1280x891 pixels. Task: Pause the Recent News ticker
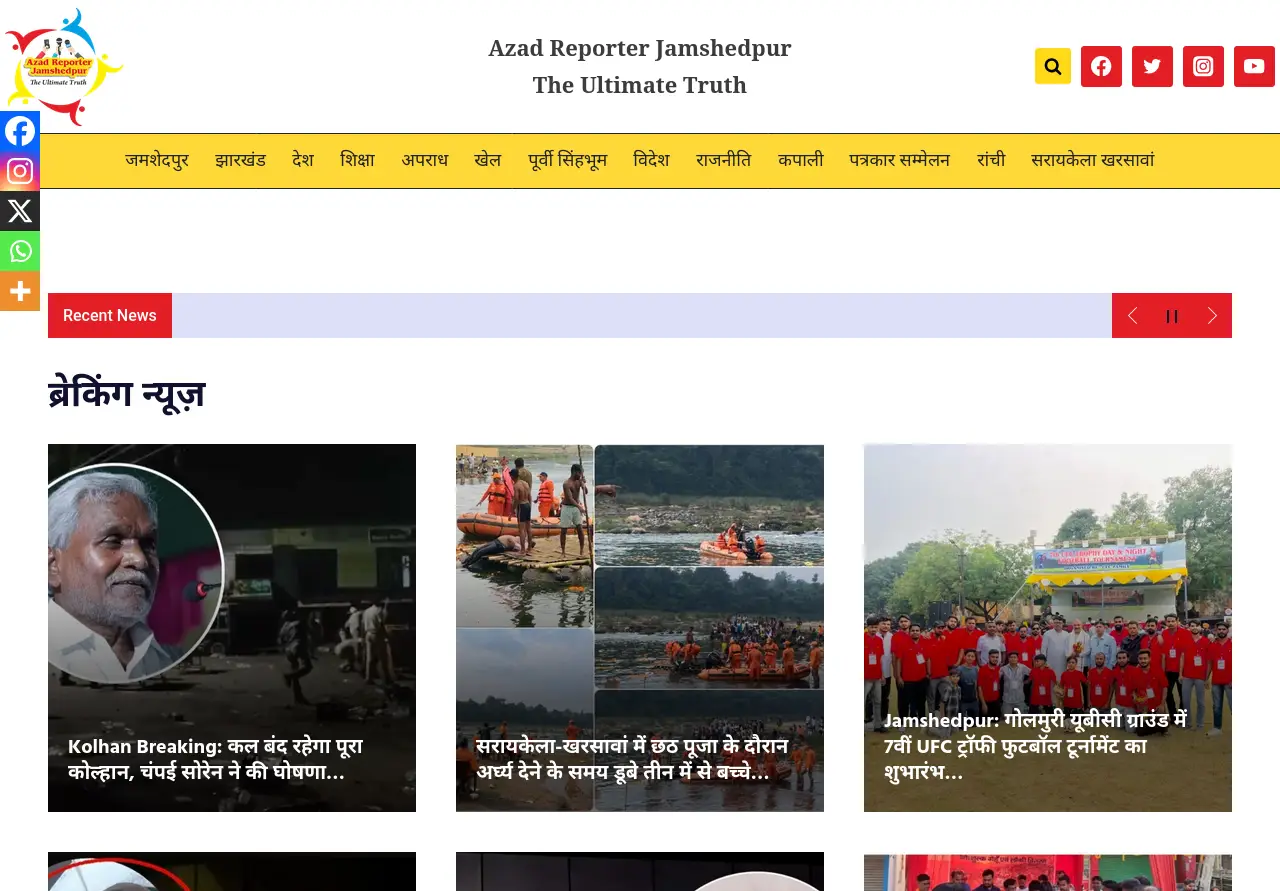point(1172,315)
